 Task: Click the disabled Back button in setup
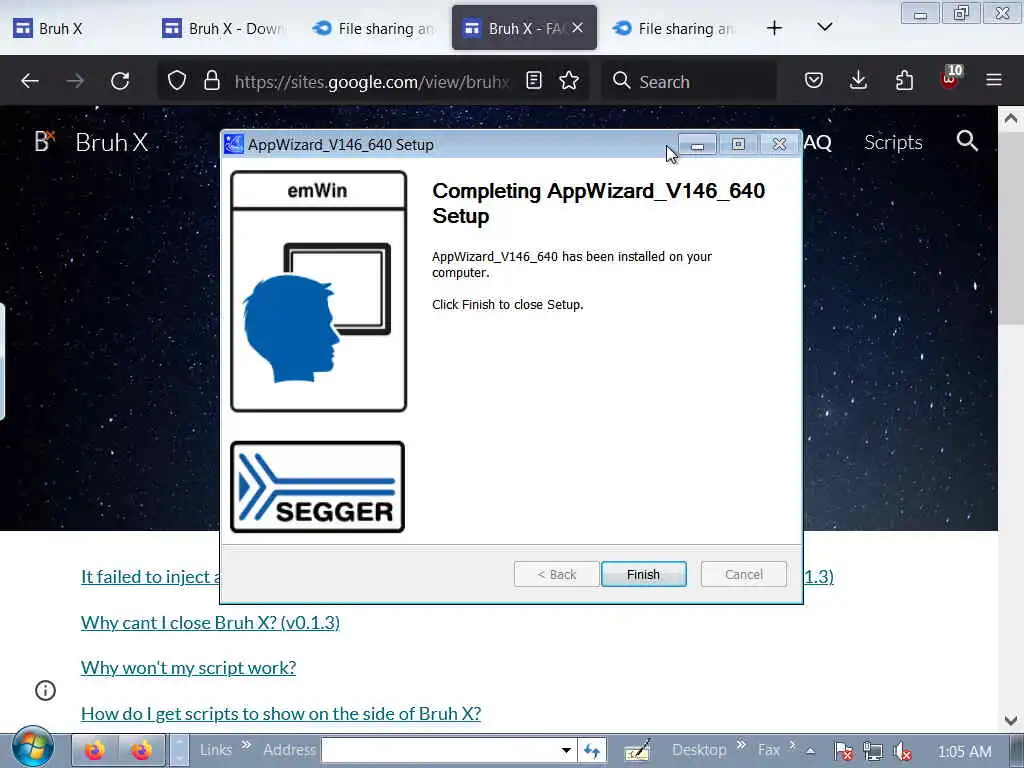click(x=556, y=574)
